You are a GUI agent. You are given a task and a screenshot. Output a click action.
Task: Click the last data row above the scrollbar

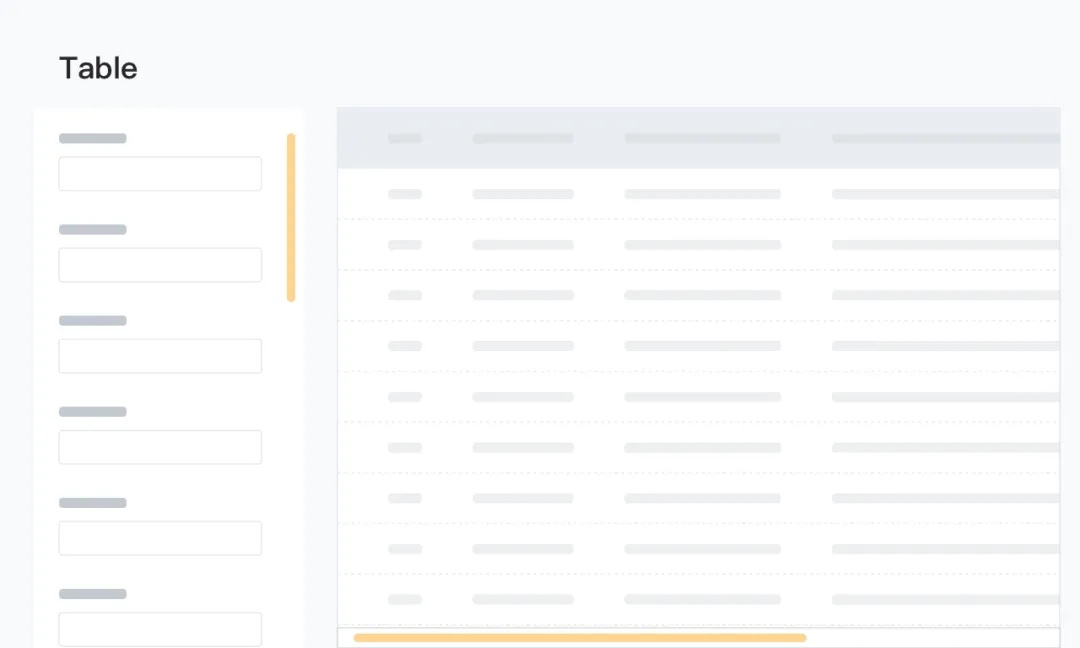pyautogui.click(x=700, y=600)
